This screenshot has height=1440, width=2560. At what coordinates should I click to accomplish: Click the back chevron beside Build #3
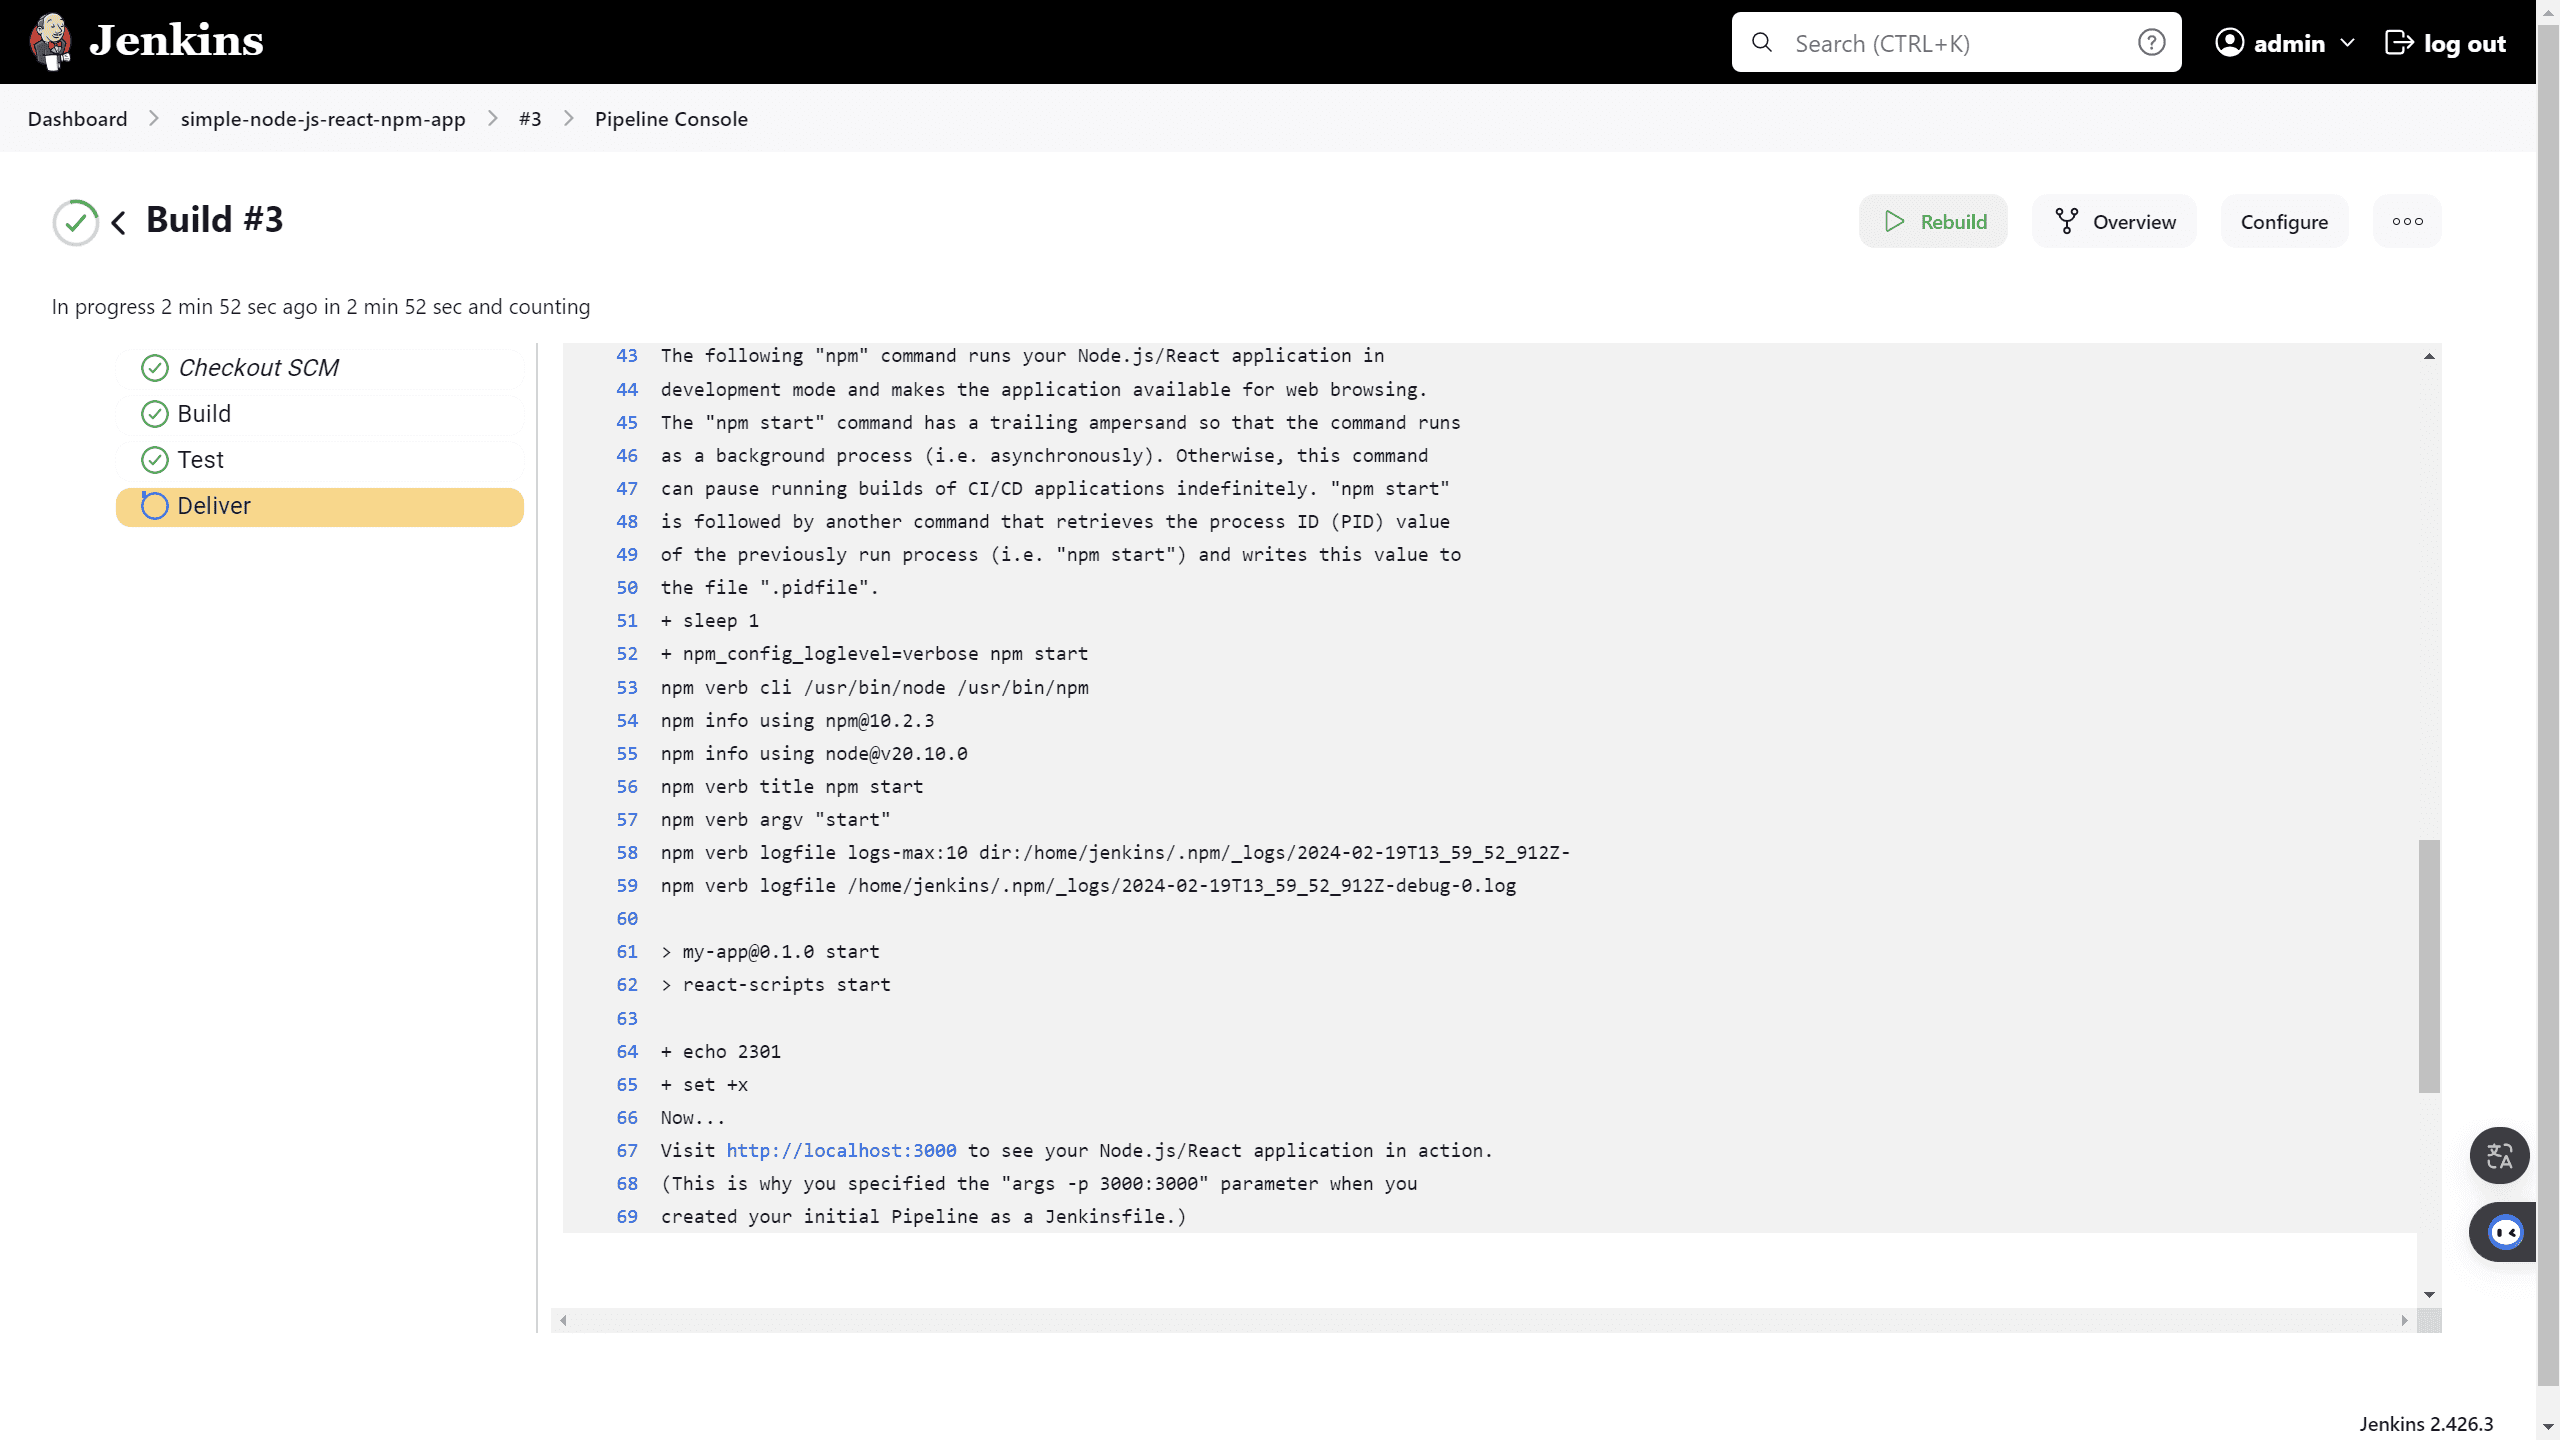119,222
